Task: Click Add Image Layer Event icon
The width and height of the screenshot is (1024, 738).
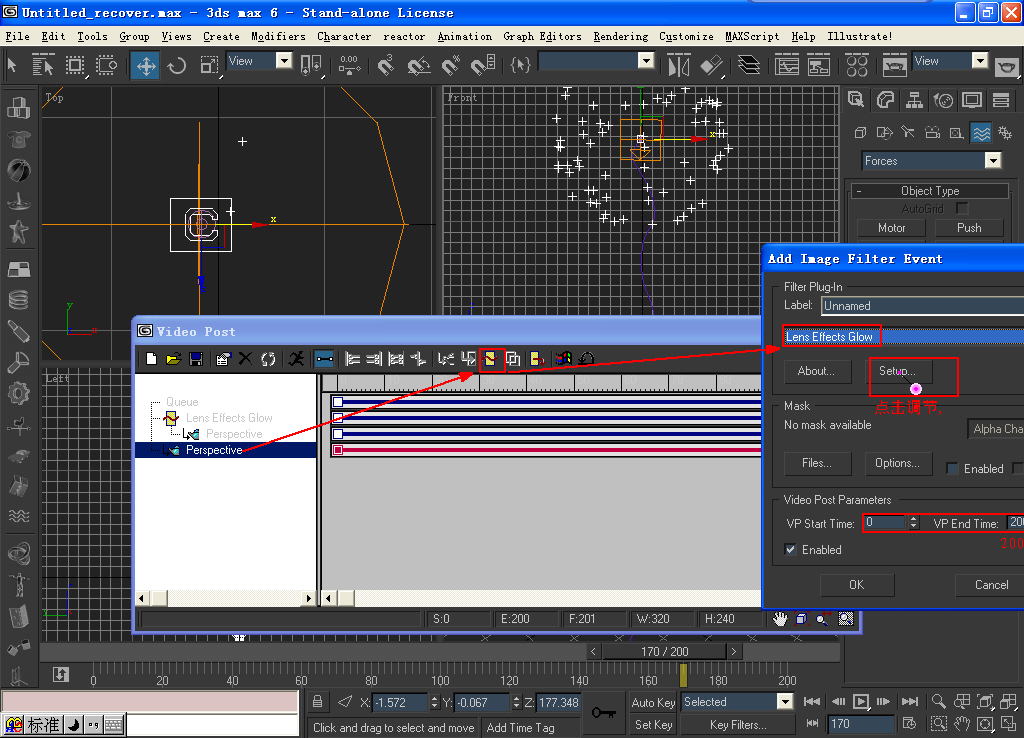Action: (513, 359)
